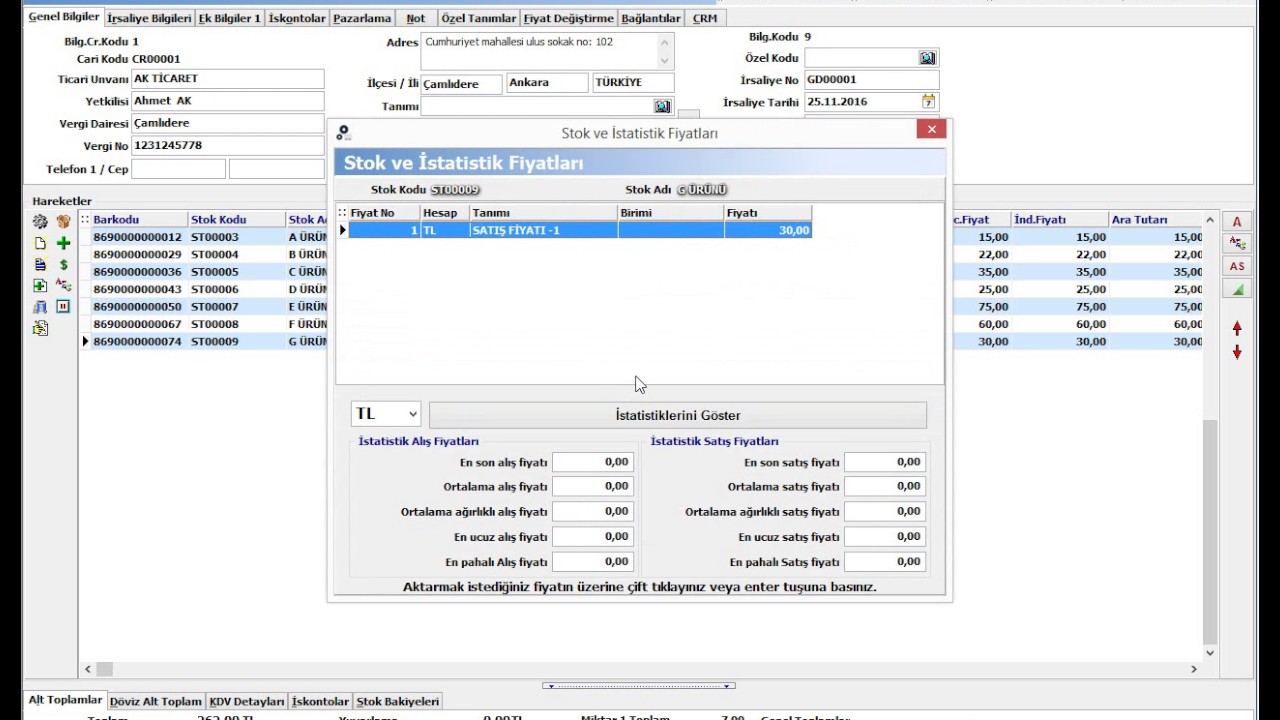Image resolution: width=1280 pixels, height=720 pixels.
Task: Click the document with green plus icon
Action: coord(40,286)
